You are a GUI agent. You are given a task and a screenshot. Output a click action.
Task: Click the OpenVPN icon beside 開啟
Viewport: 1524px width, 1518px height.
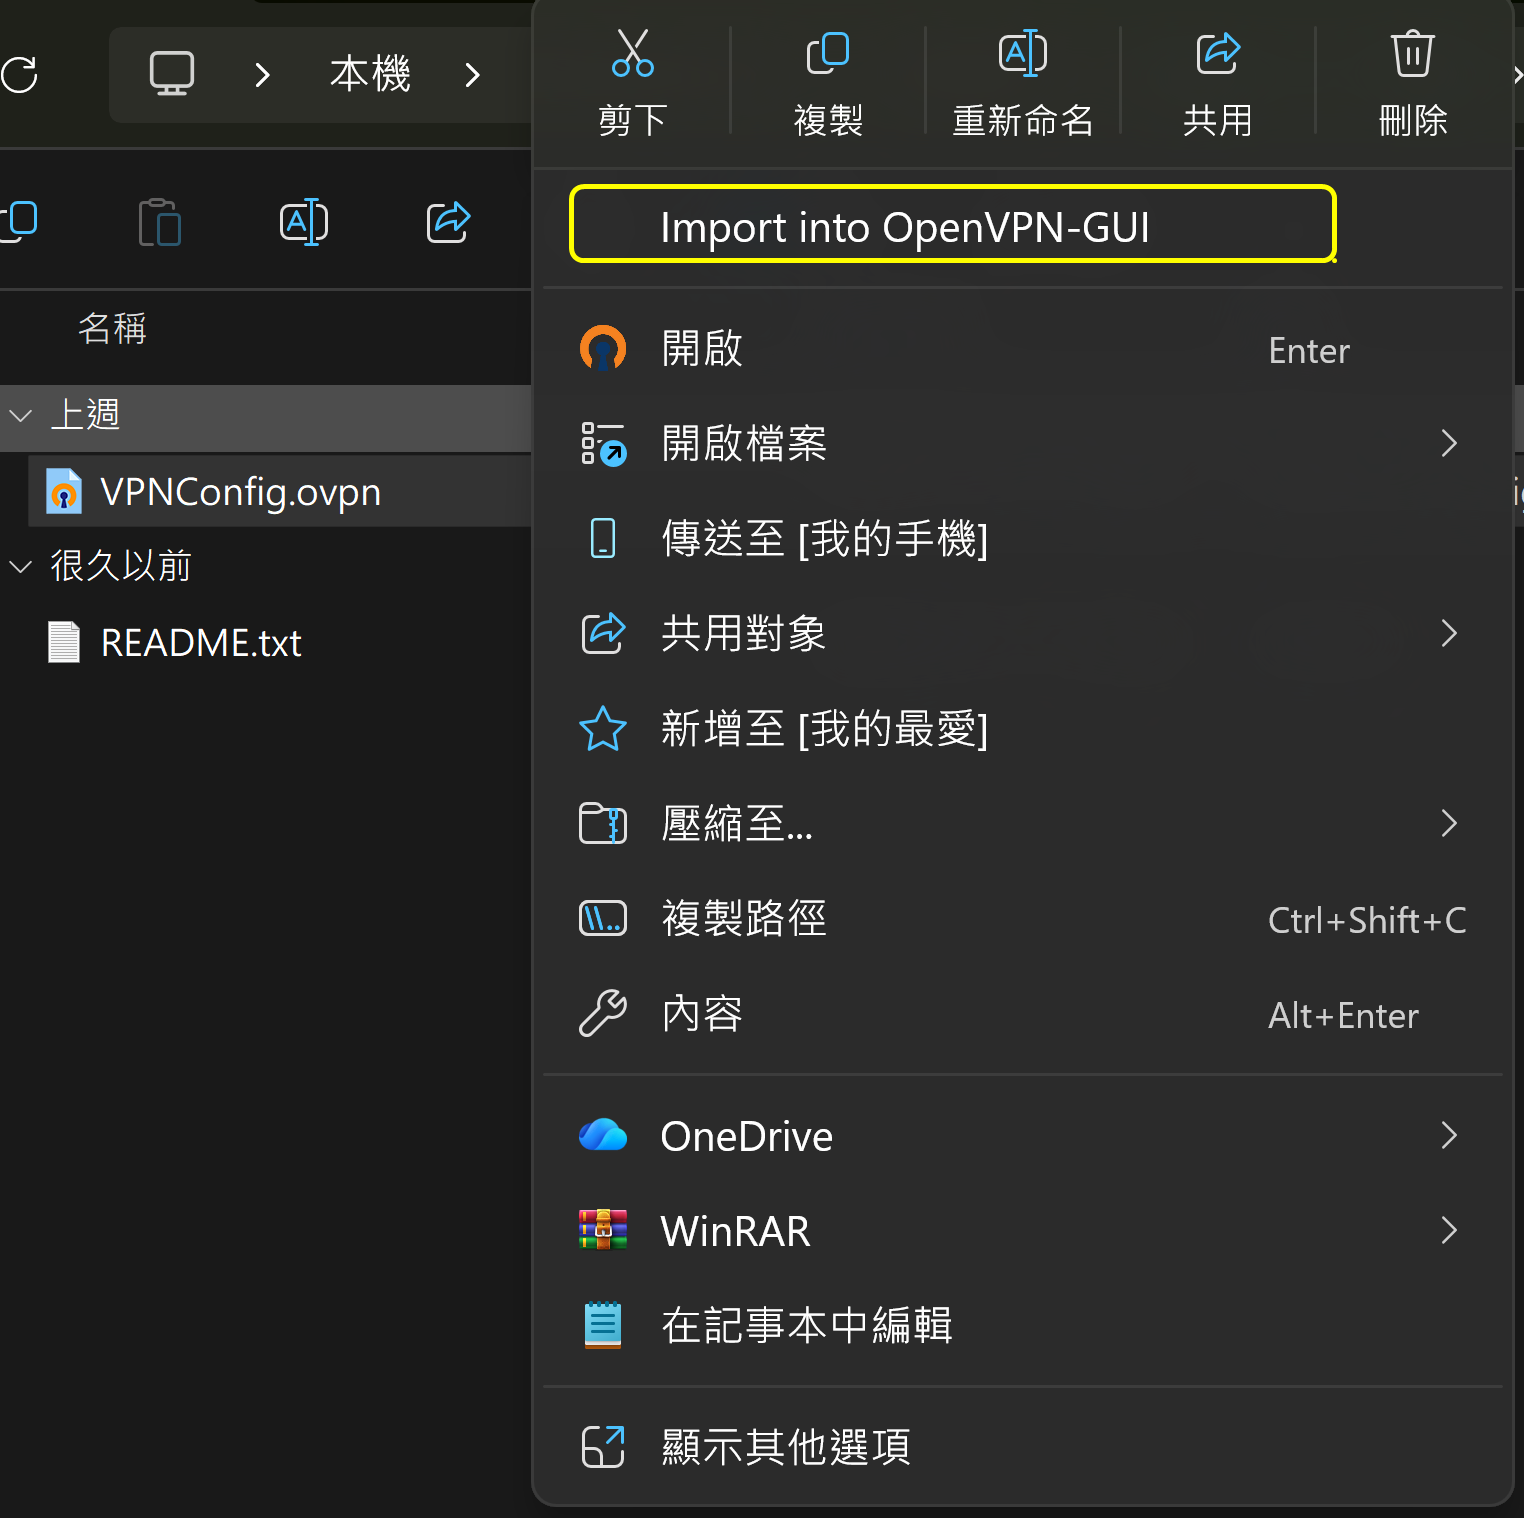(603, 349)
